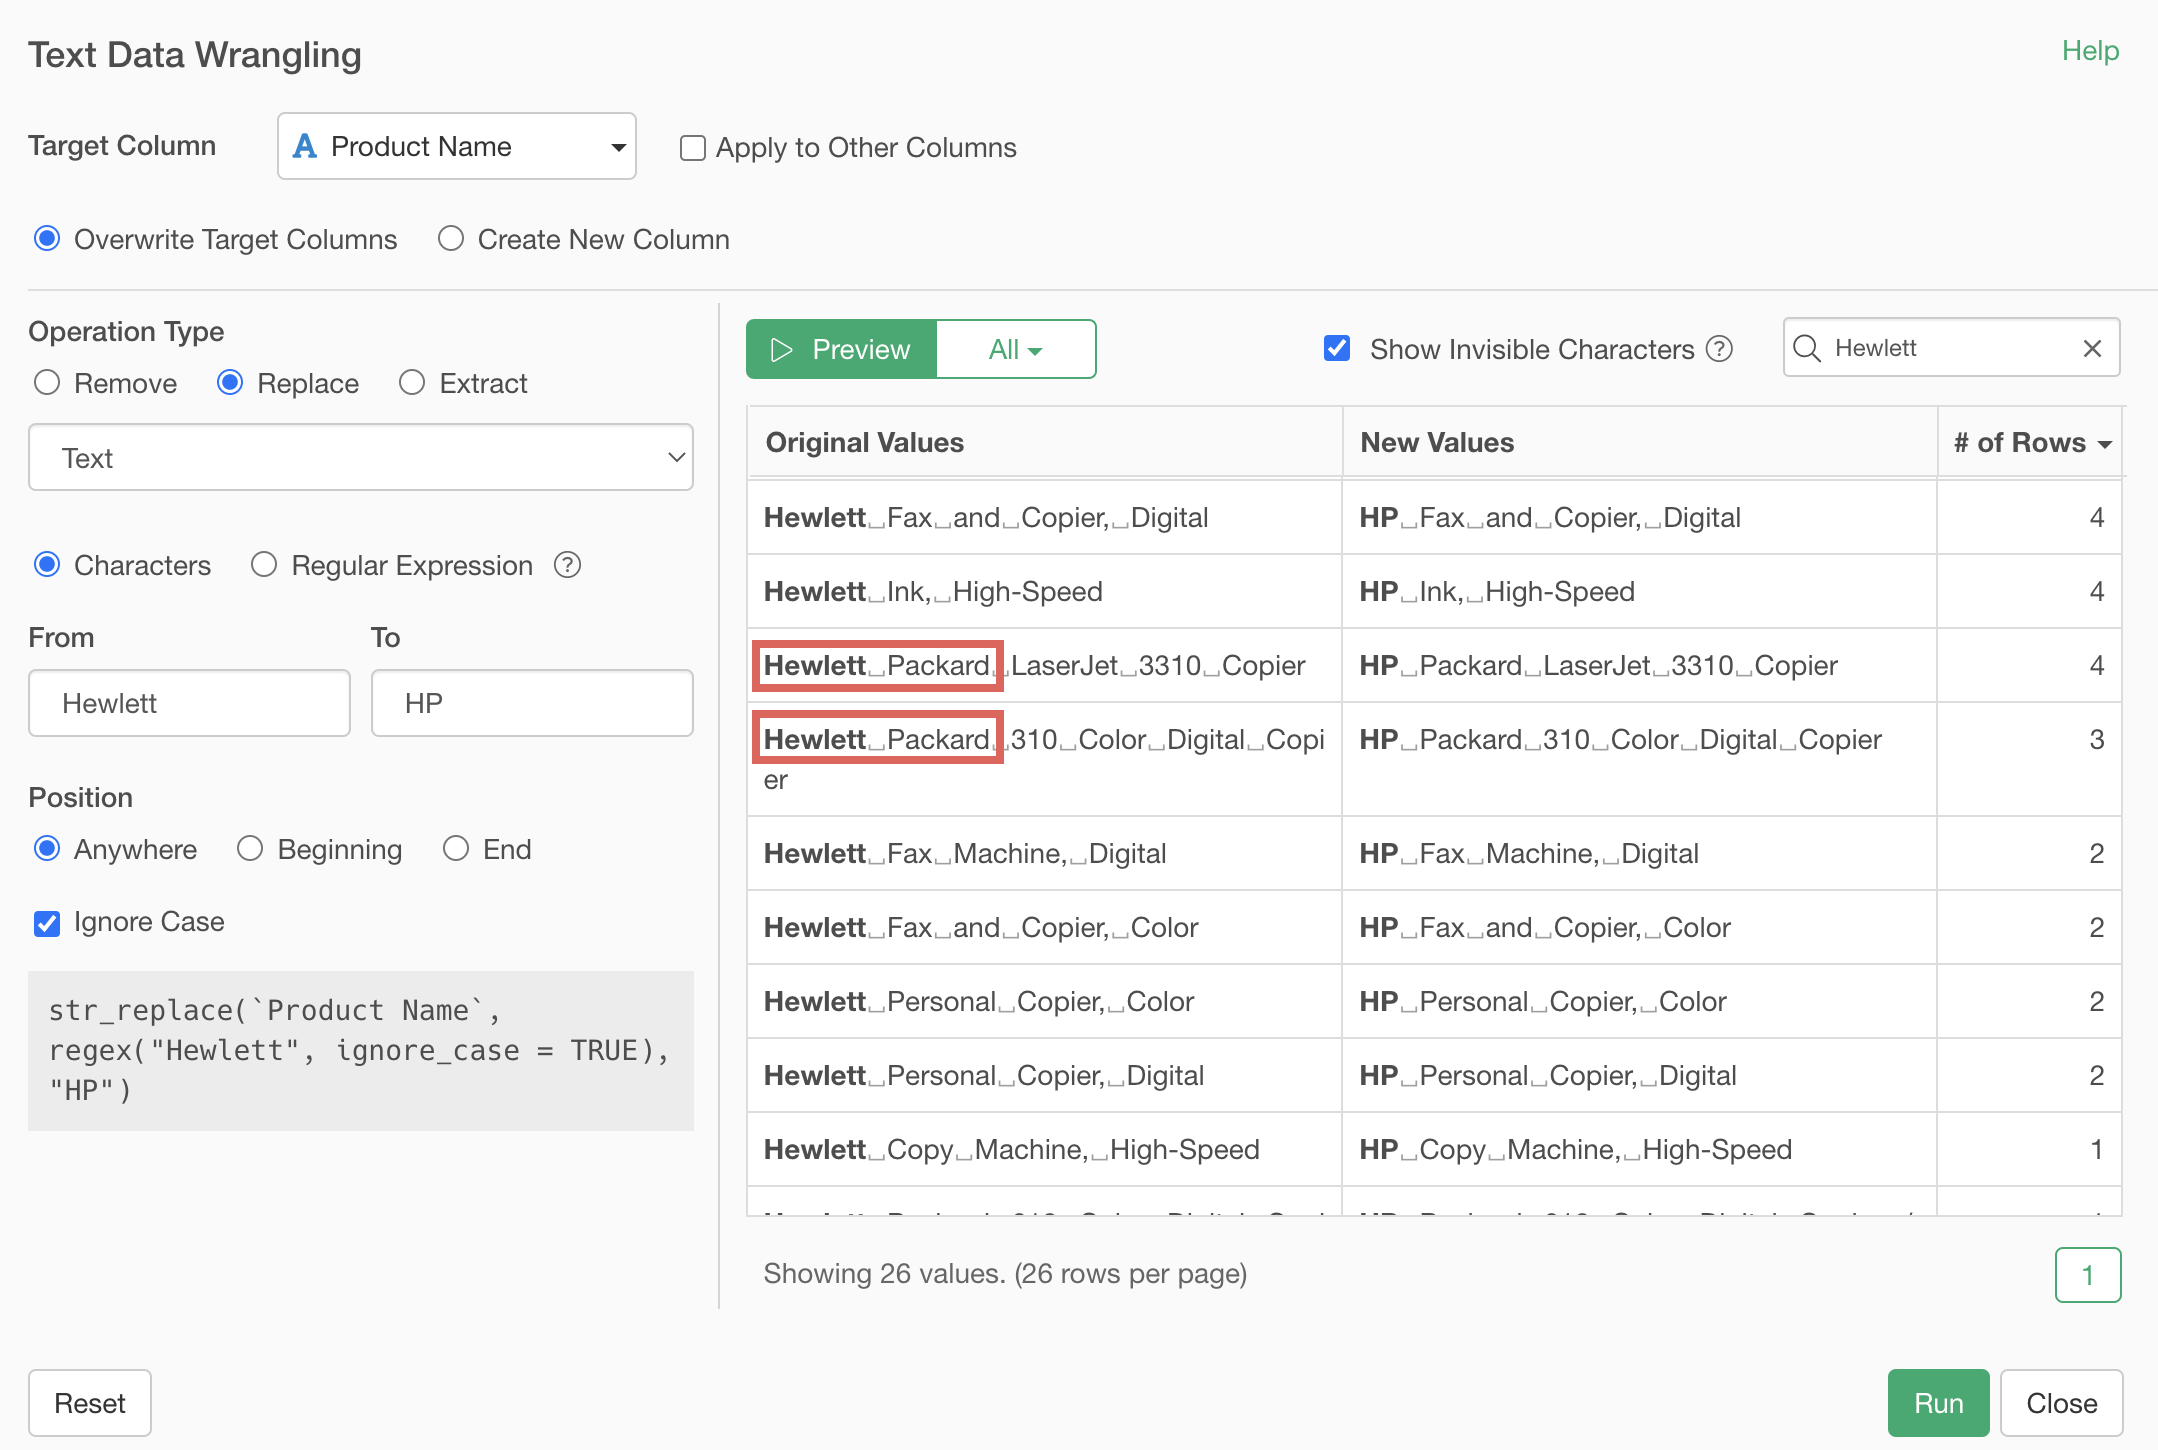
Task: Open the Text type dropdown
Action: pyautogui.click(x=361, y=457)
